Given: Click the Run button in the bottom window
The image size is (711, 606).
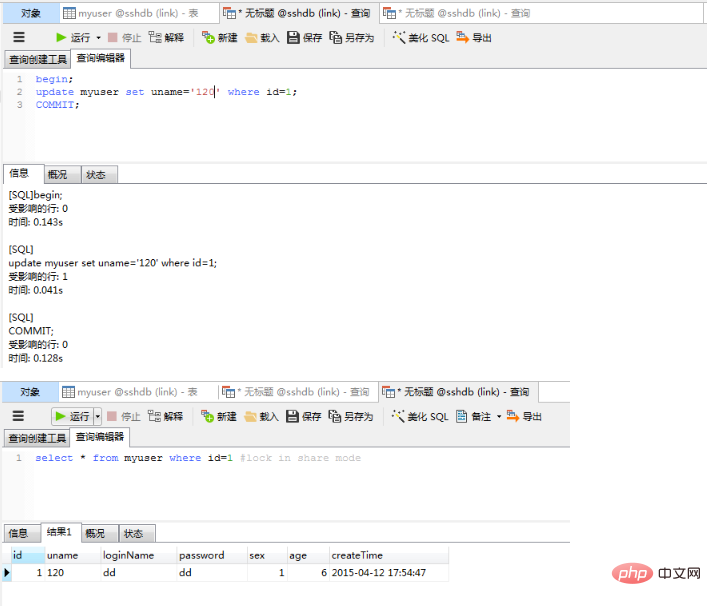Looking at the screenshot, I should click(73, 416).
